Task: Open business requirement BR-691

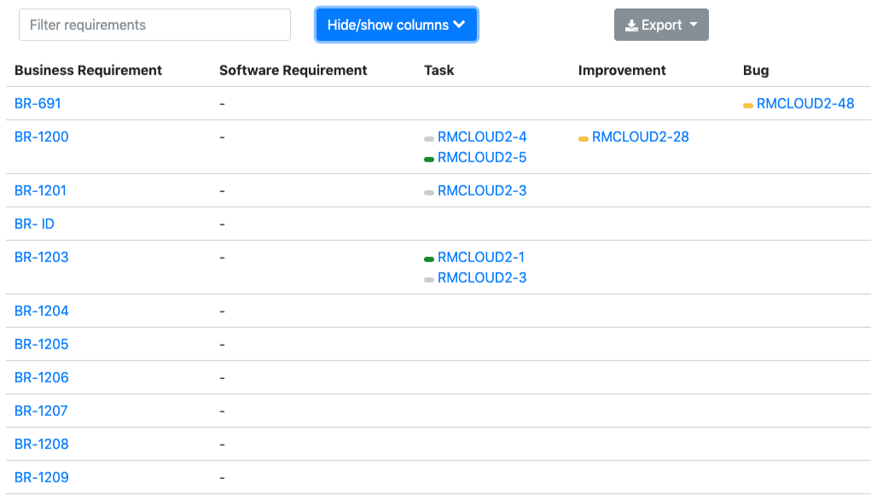Action: [38, 103]
